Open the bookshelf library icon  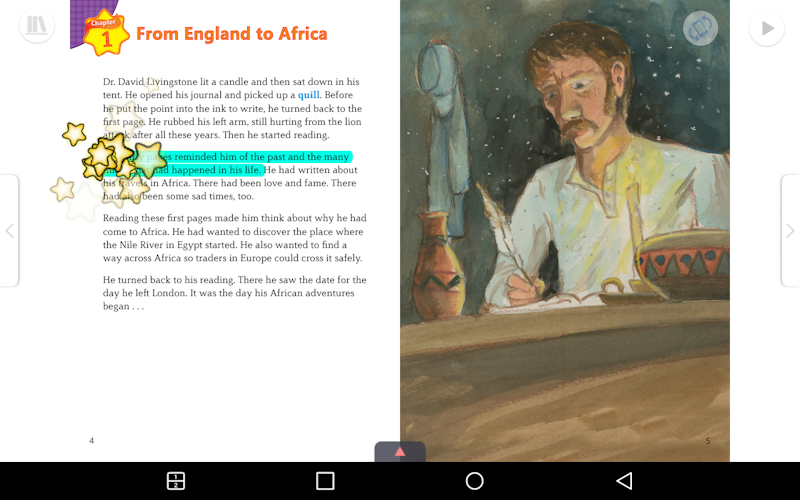(x=37, y=26)
